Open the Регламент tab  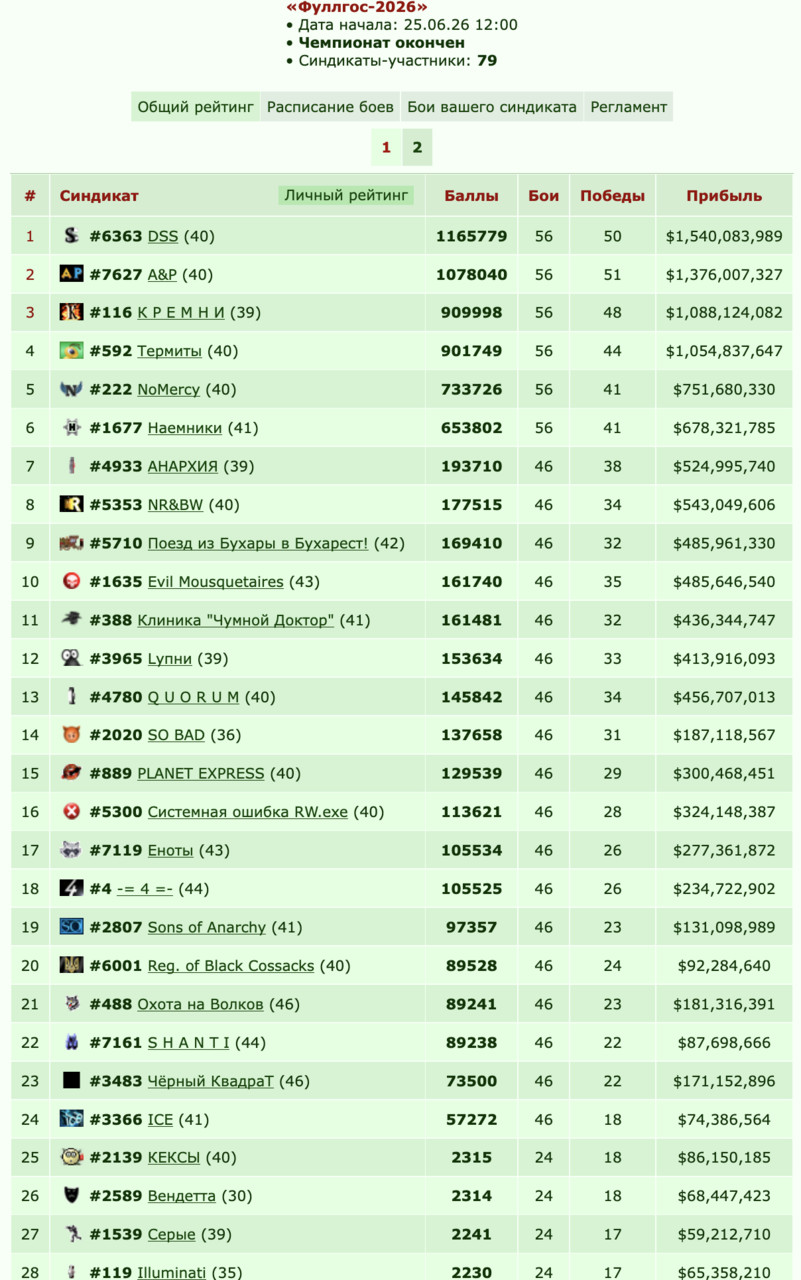628,107
